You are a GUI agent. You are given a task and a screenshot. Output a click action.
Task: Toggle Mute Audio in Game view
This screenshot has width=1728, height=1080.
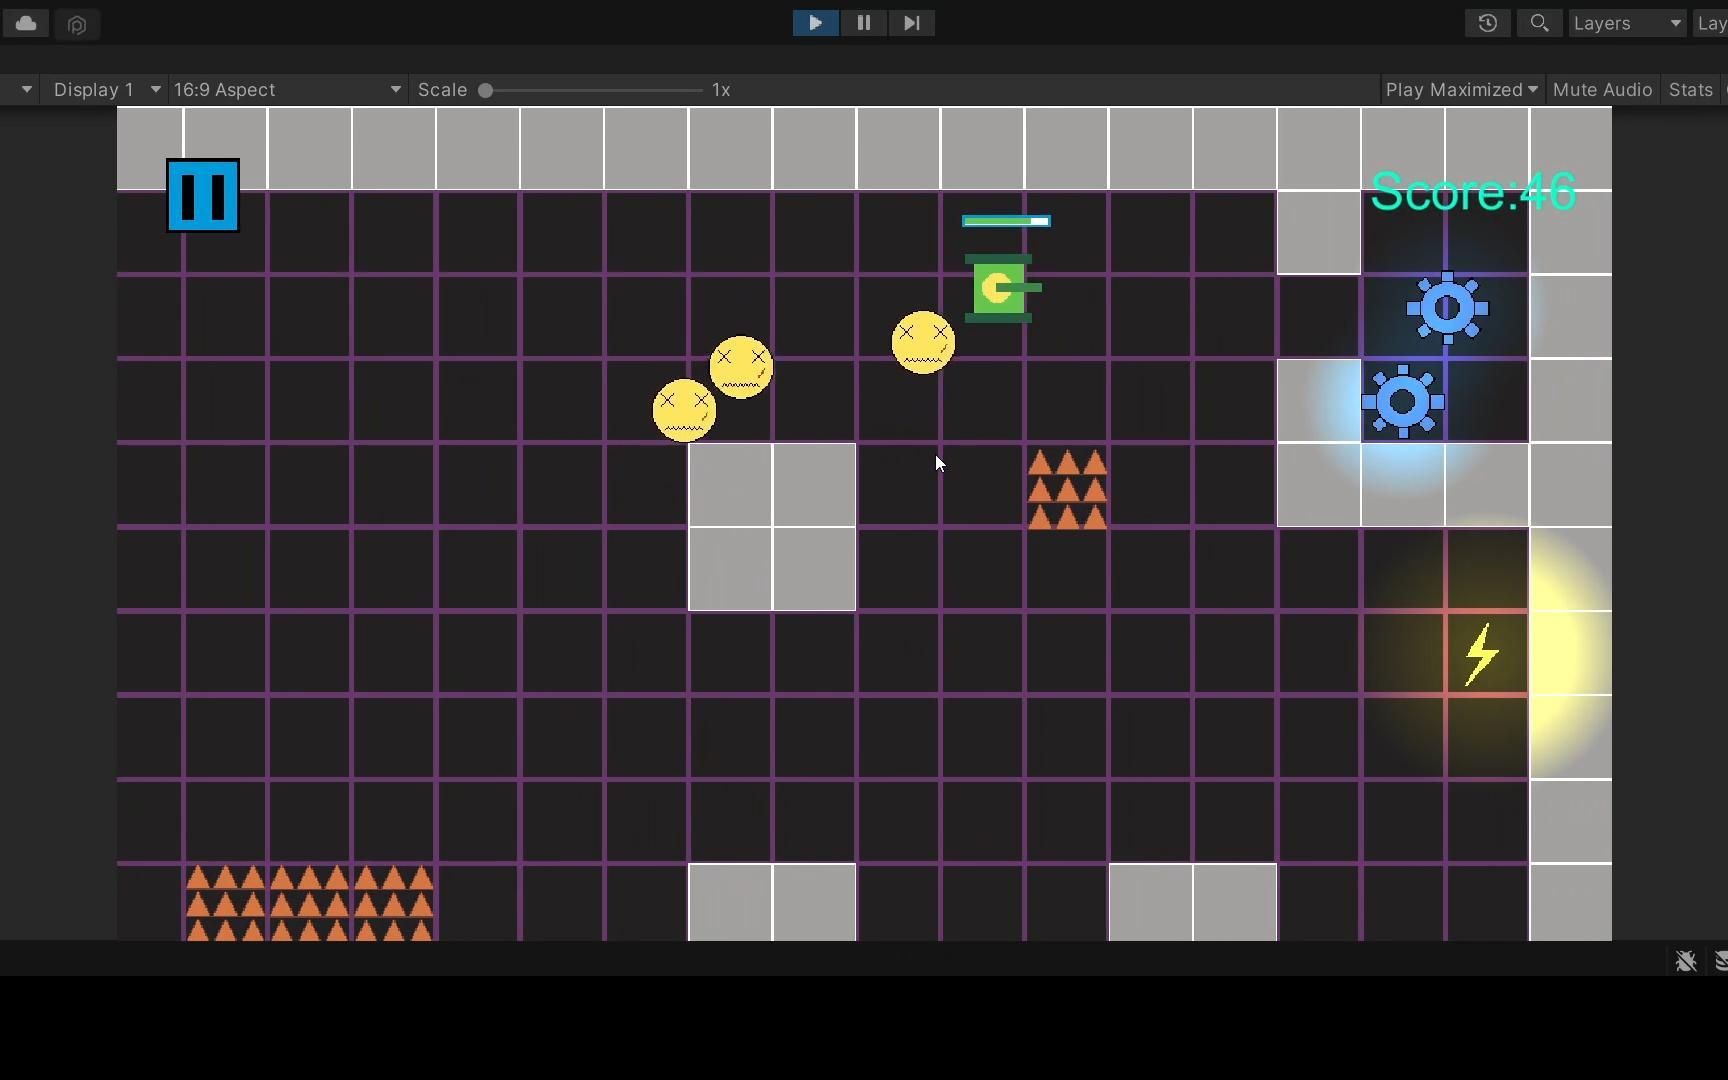click(x=1602, y=90)
